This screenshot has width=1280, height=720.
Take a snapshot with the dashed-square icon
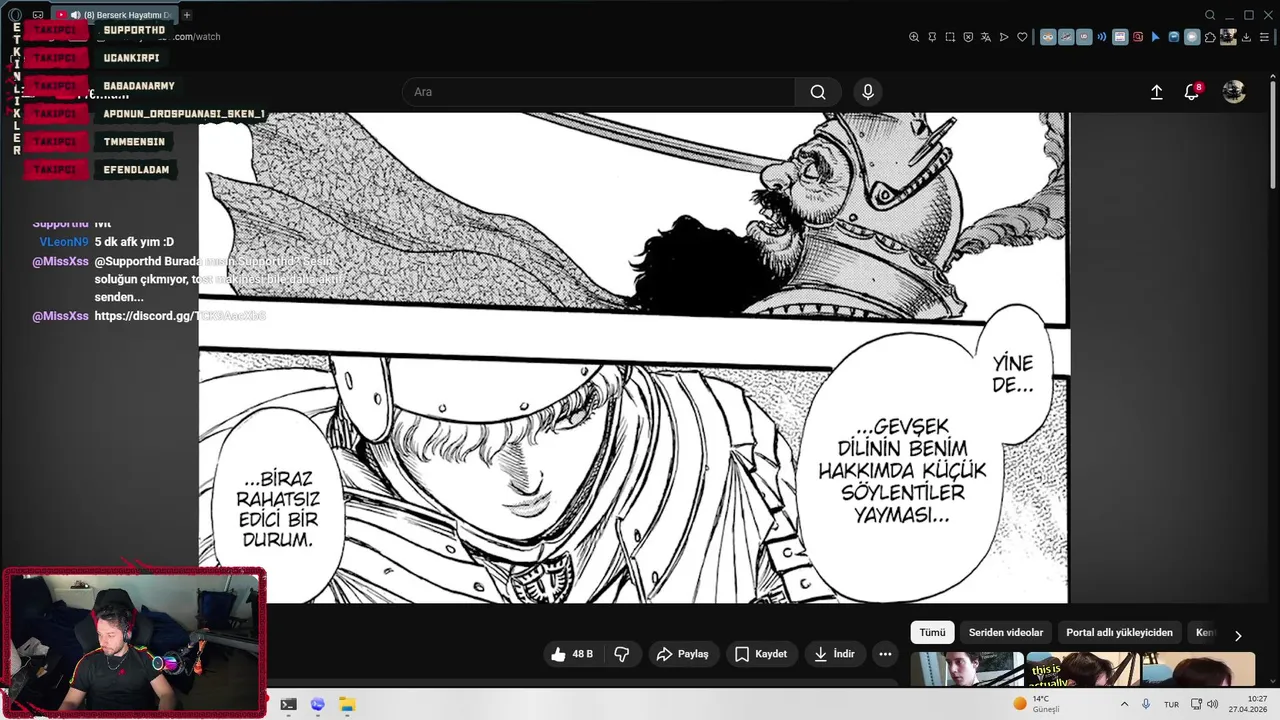(950, 37)
